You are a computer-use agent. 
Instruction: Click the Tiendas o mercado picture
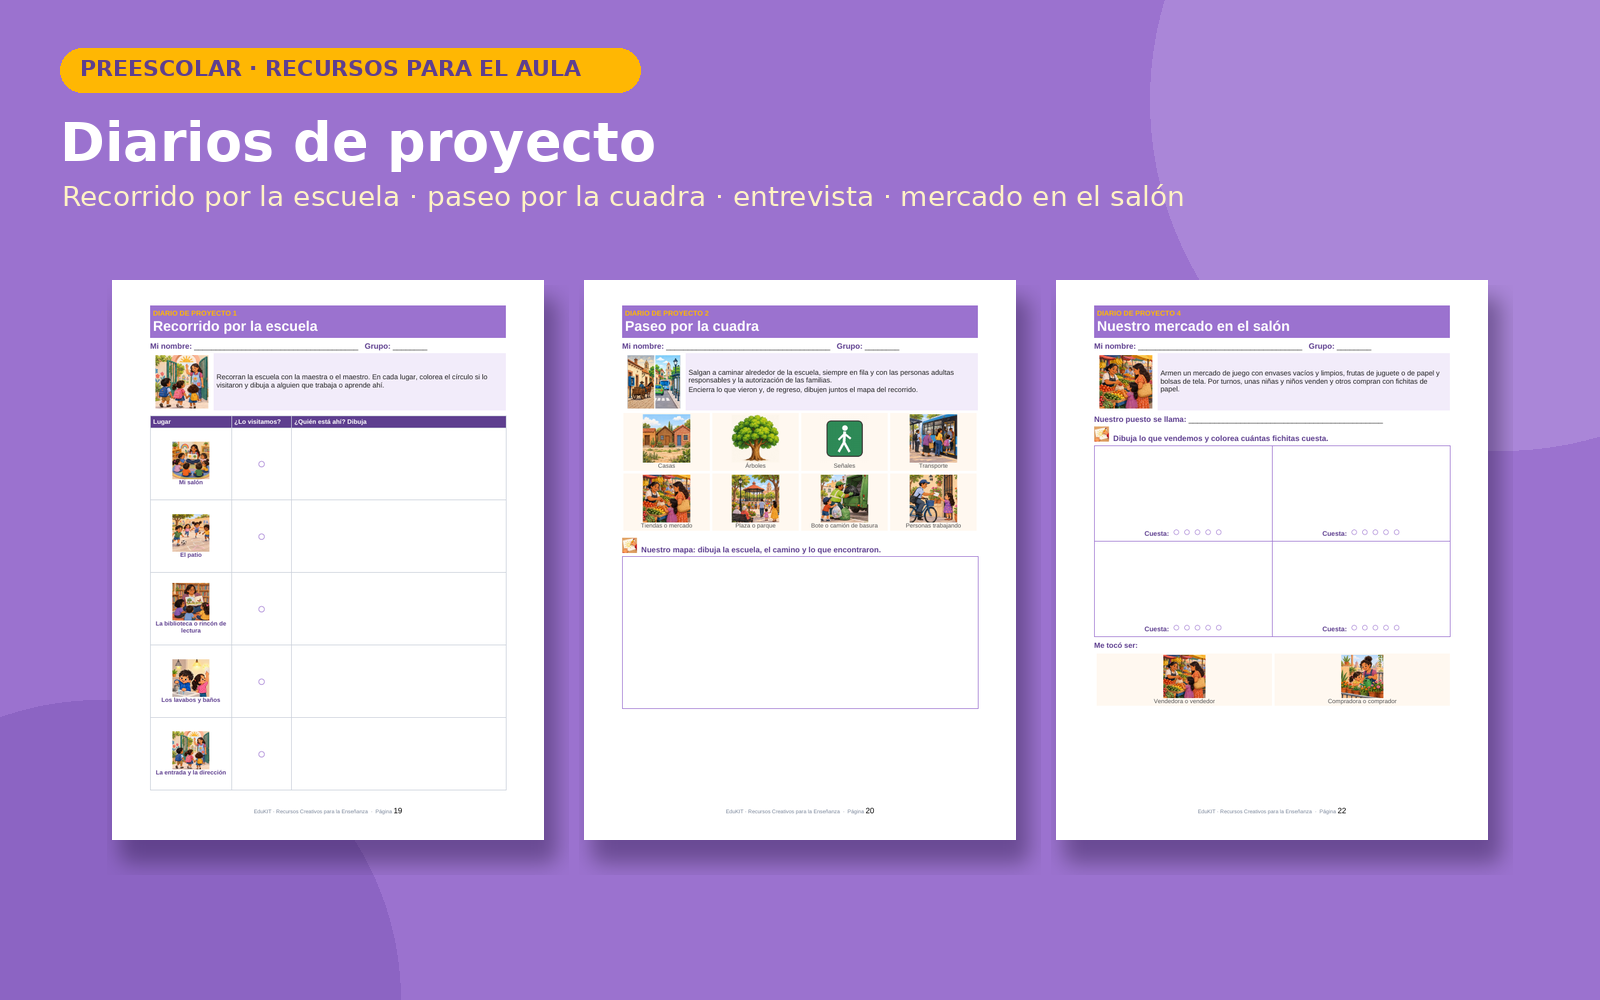[666, 498]
